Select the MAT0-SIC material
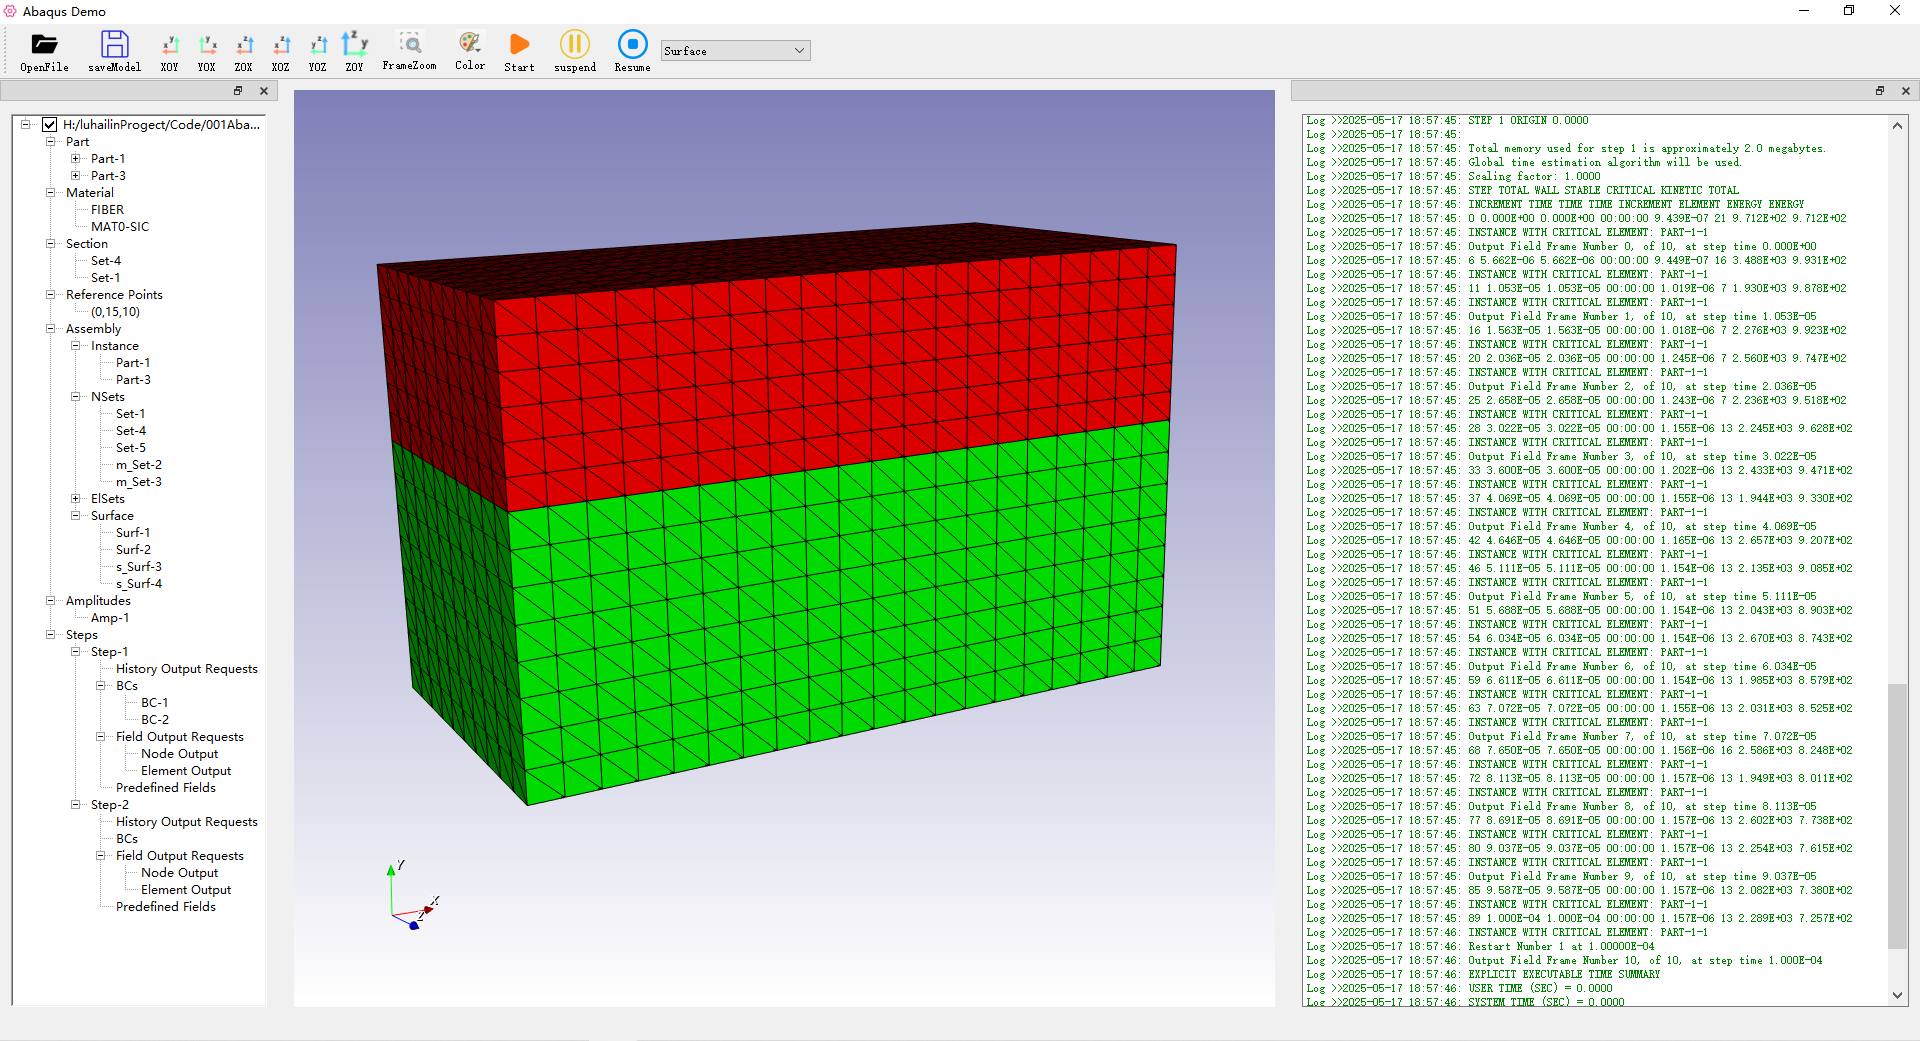Image resolution: width=1920 pixels, height=1041 pixels. pos(119,227)
